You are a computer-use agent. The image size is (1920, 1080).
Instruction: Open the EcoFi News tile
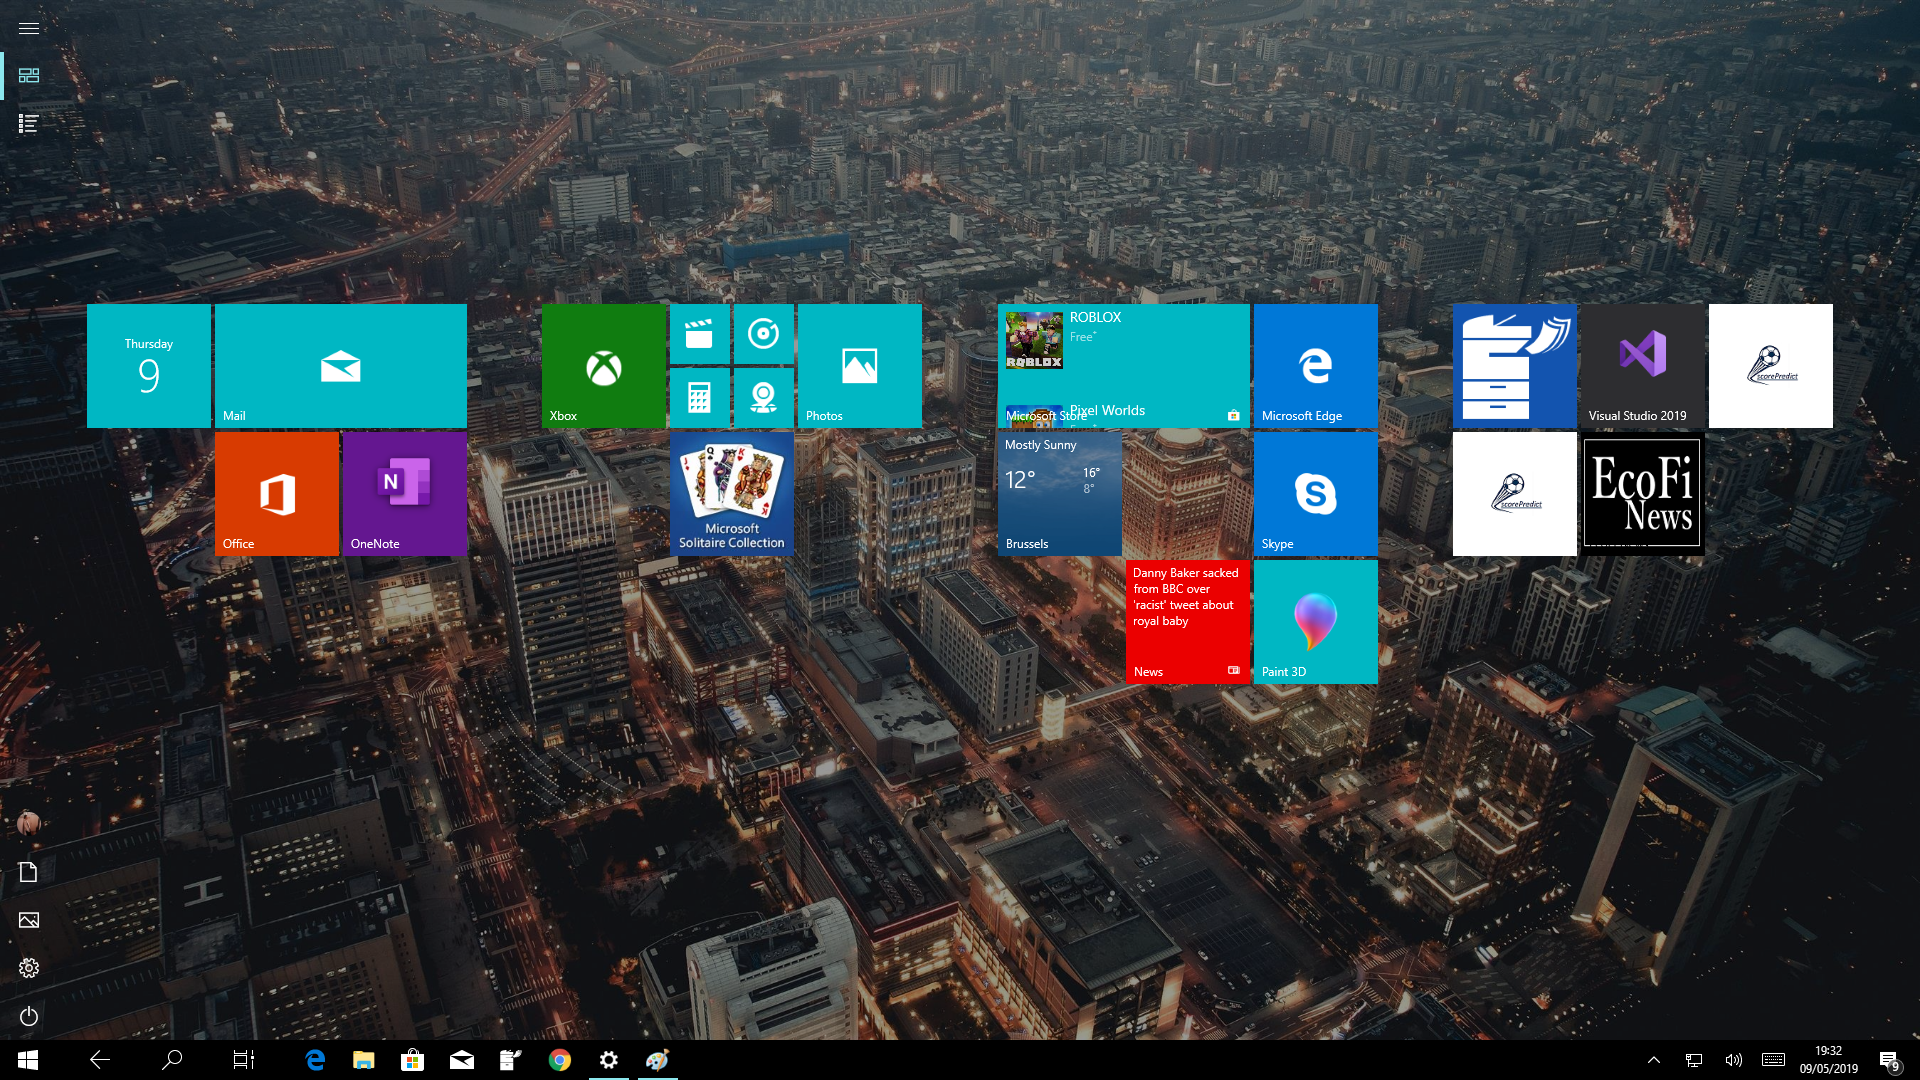pos(1643,494)
